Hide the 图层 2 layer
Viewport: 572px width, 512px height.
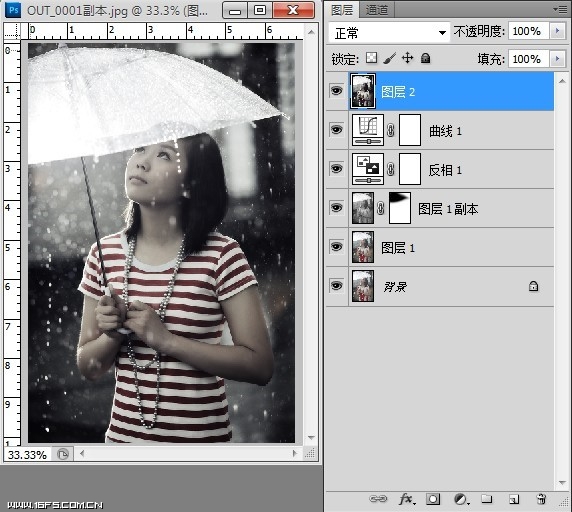336,90
